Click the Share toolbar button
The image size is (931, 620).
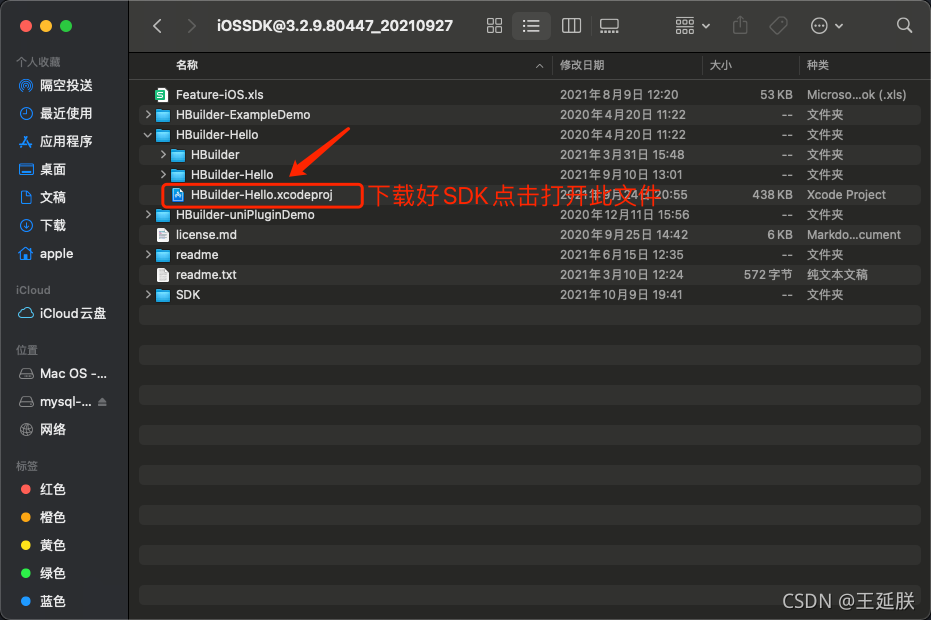pos(740,26)
